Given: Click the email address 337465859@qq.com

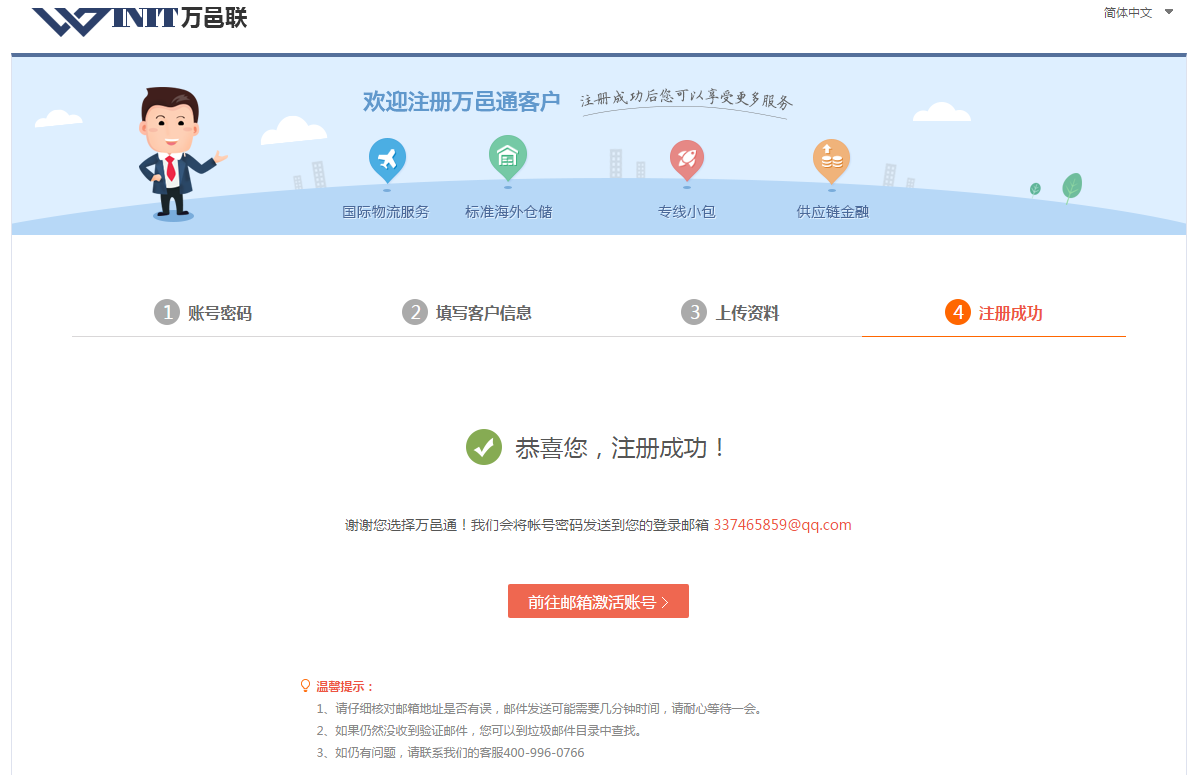Looking at the screenshot, I should [782, 525].
